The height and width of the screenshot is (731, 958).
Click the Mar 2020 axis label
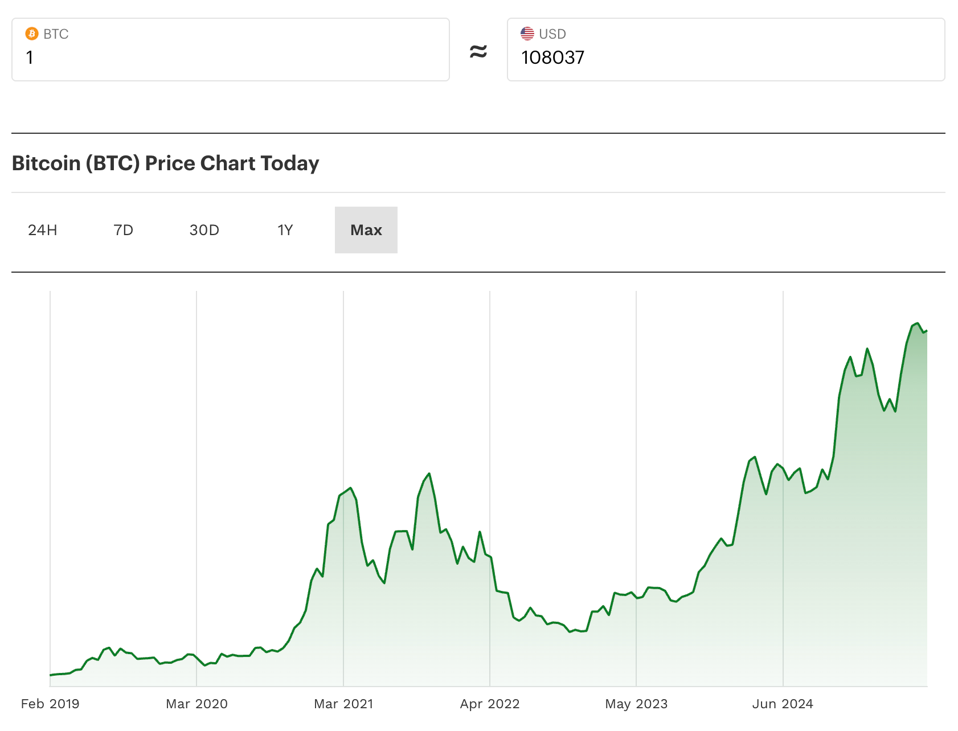tap(197, 704)
